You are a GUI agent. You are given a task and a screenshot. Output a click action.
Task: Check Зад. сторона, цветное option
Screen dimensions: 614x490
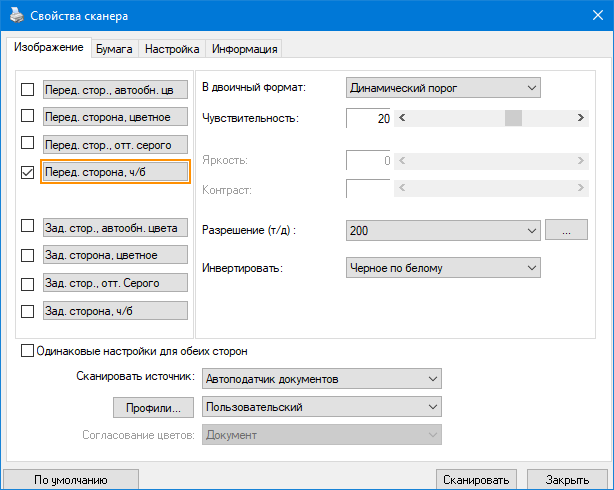pyautogui.click(x=27, y=255)
